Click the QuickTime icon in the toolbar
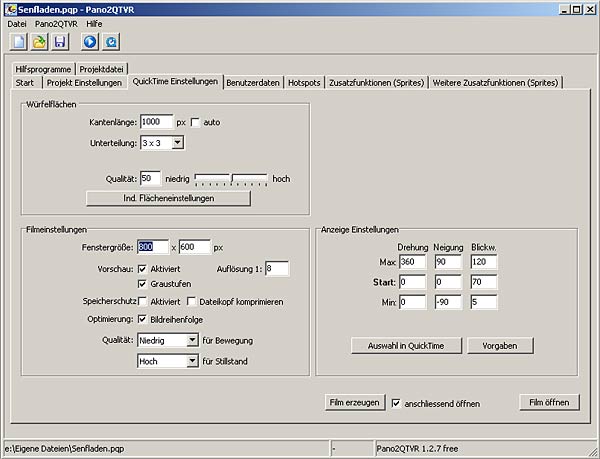 click(x=111, y=42)
